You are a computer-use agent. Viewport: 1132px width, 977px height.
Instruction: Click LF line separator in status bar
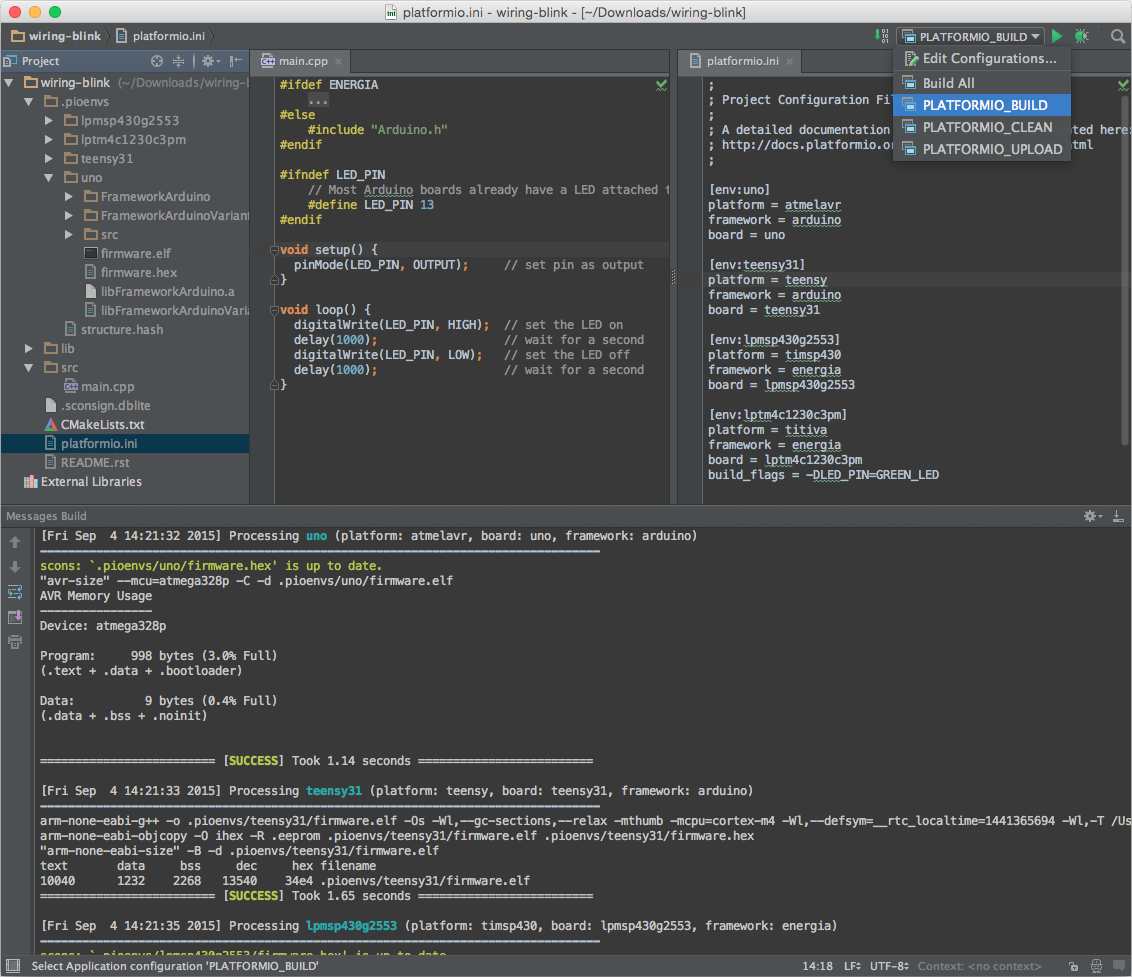[x=853, y=966]
